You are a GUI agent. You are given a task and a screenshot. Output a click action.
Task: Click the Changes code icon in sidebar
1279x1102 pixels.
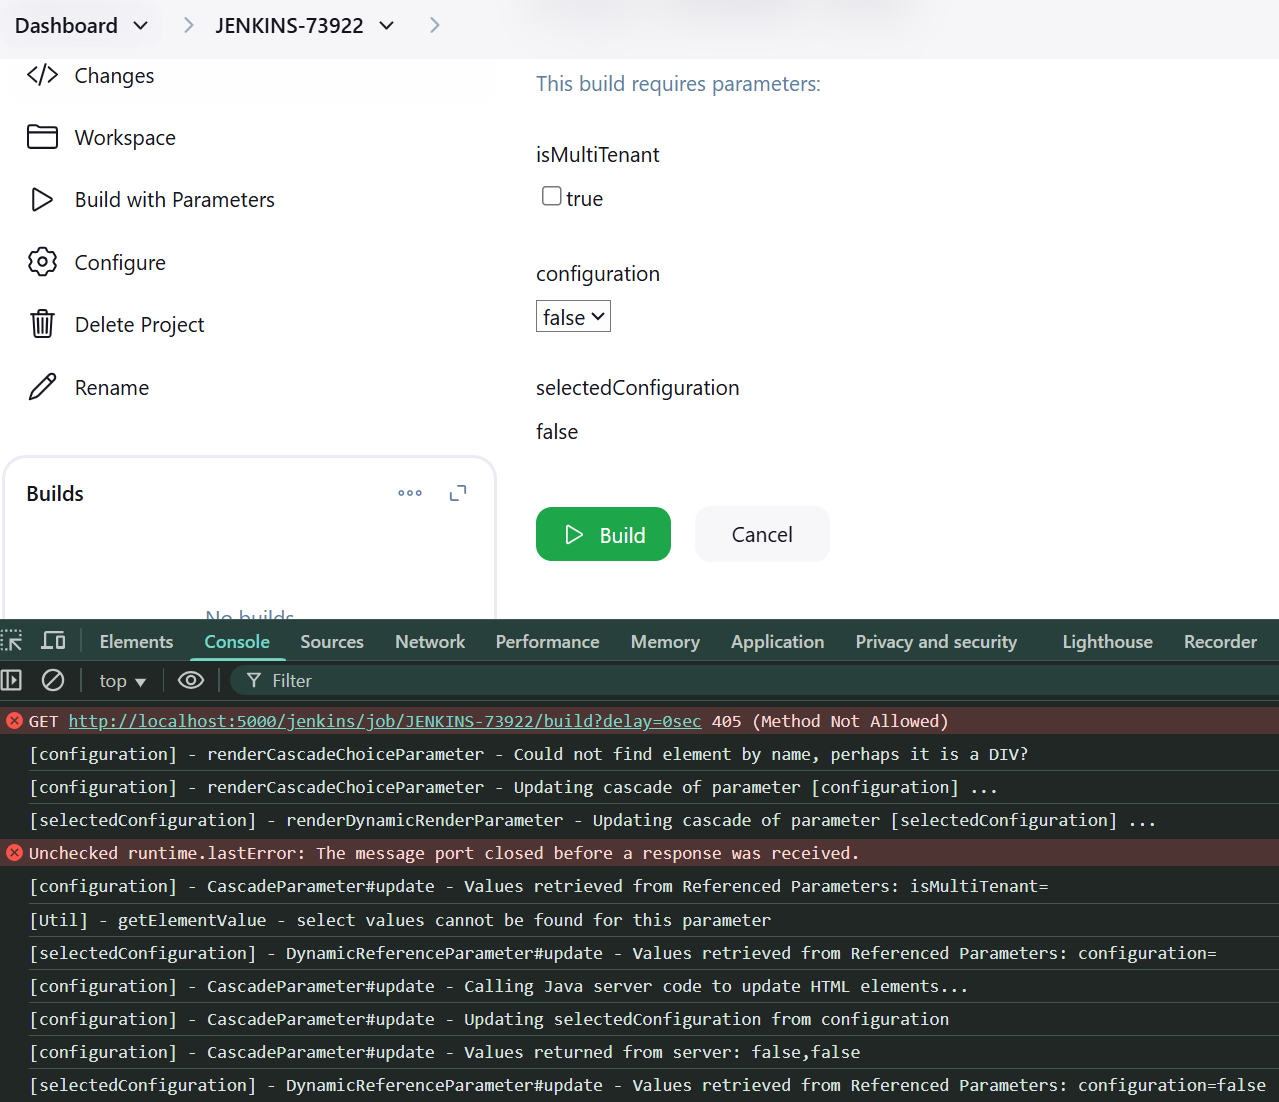[x=42, y=75]
